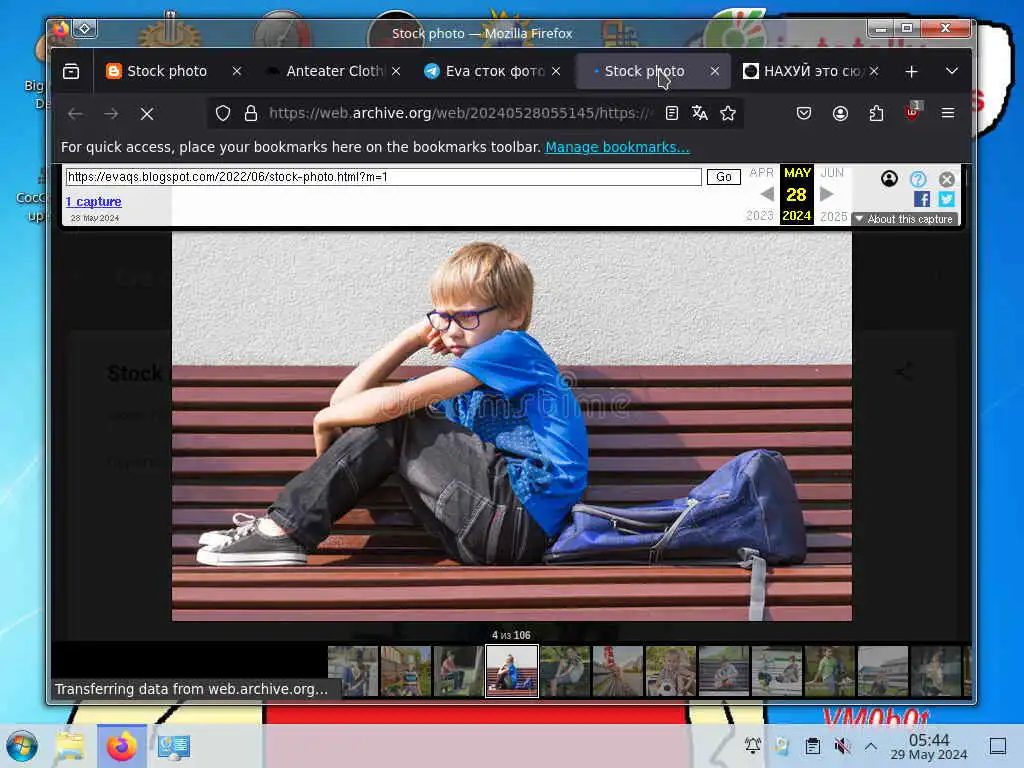This screenshot has height=768, width=1024.
Task: Open Wayback user account icon
Action: [x=889, y=178]
